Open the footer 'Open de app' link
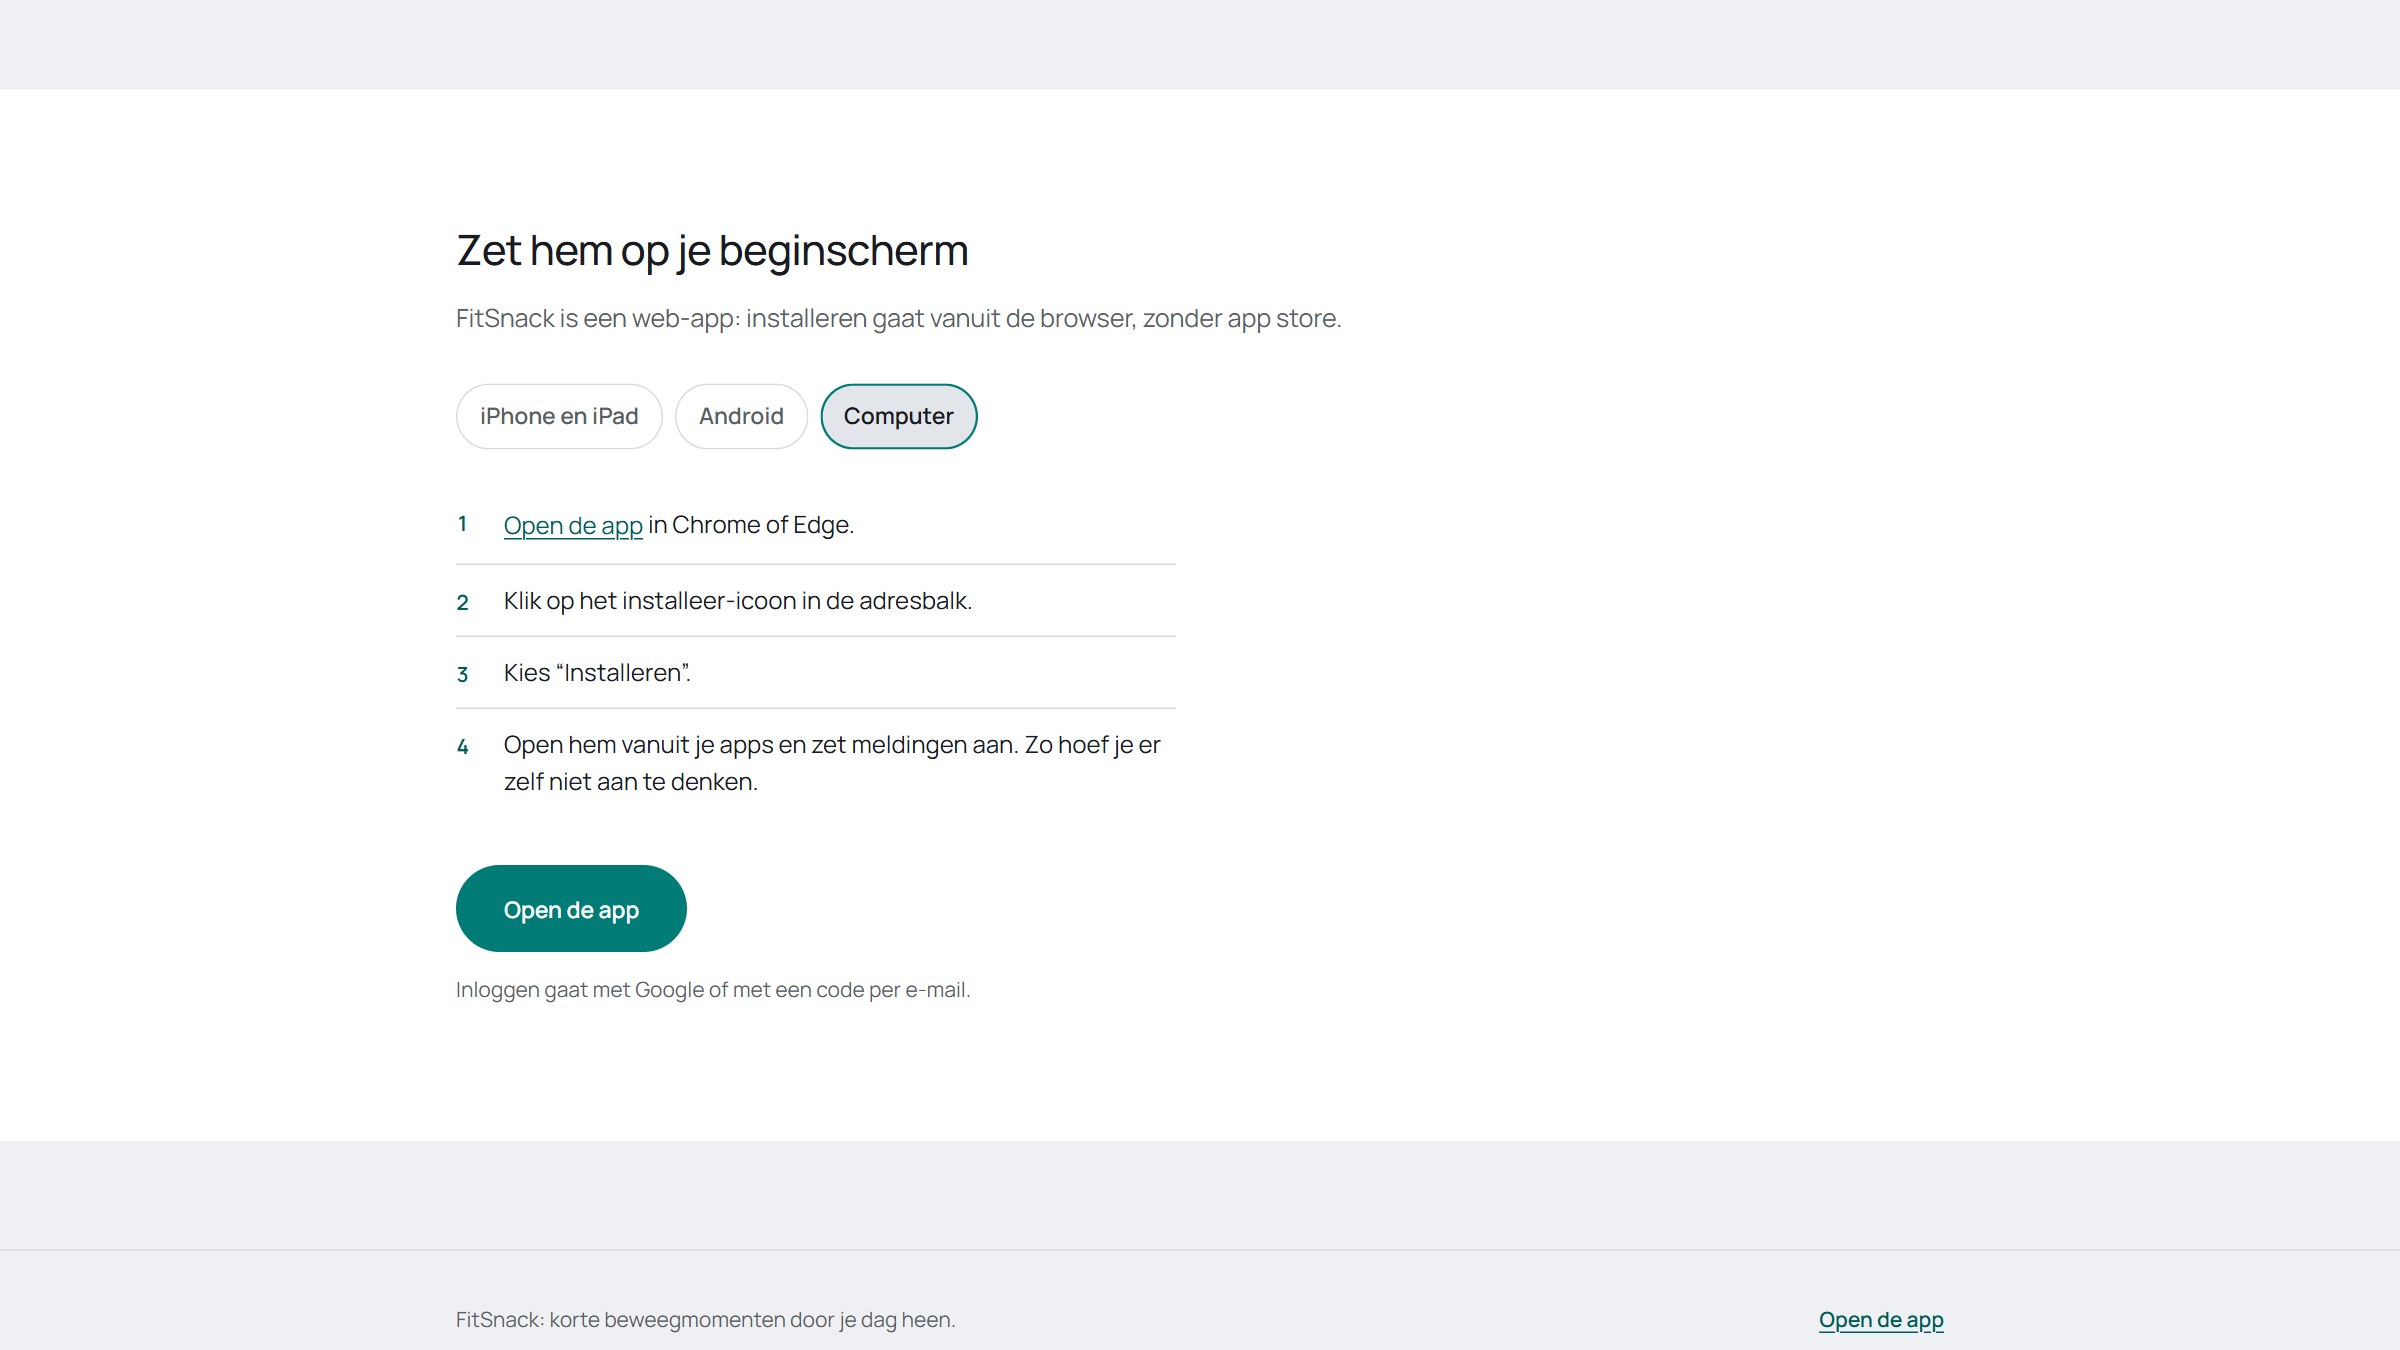The image size is (2400, 1350). pyautogui.click(x=1881, y=1320)
